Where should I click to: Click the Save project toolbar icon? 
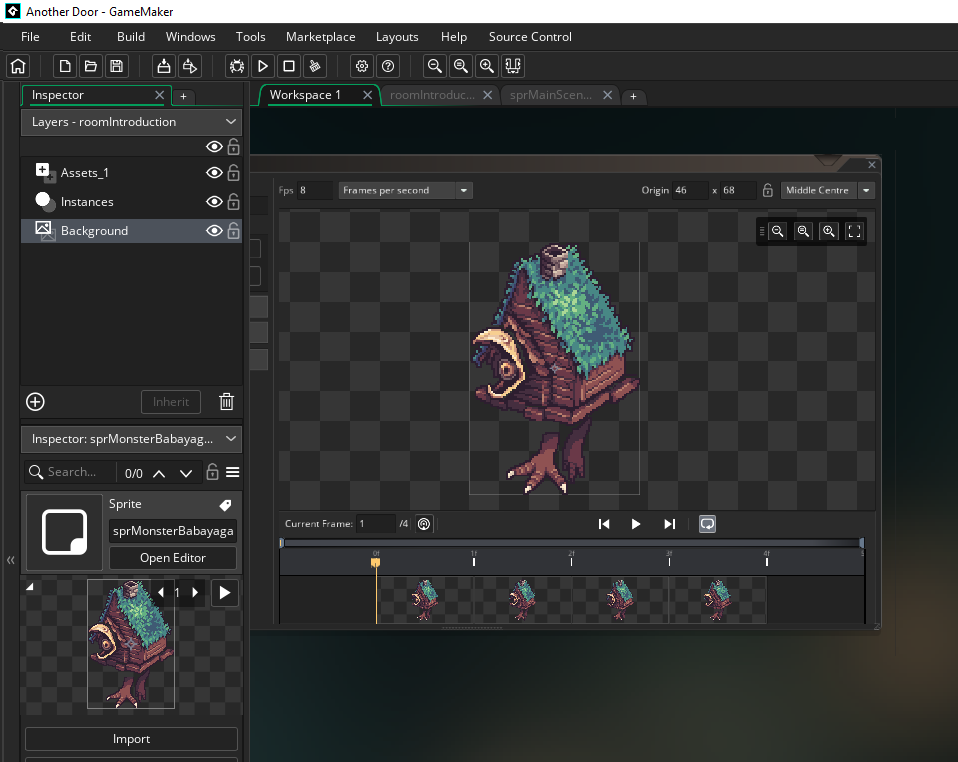[116, 66]
